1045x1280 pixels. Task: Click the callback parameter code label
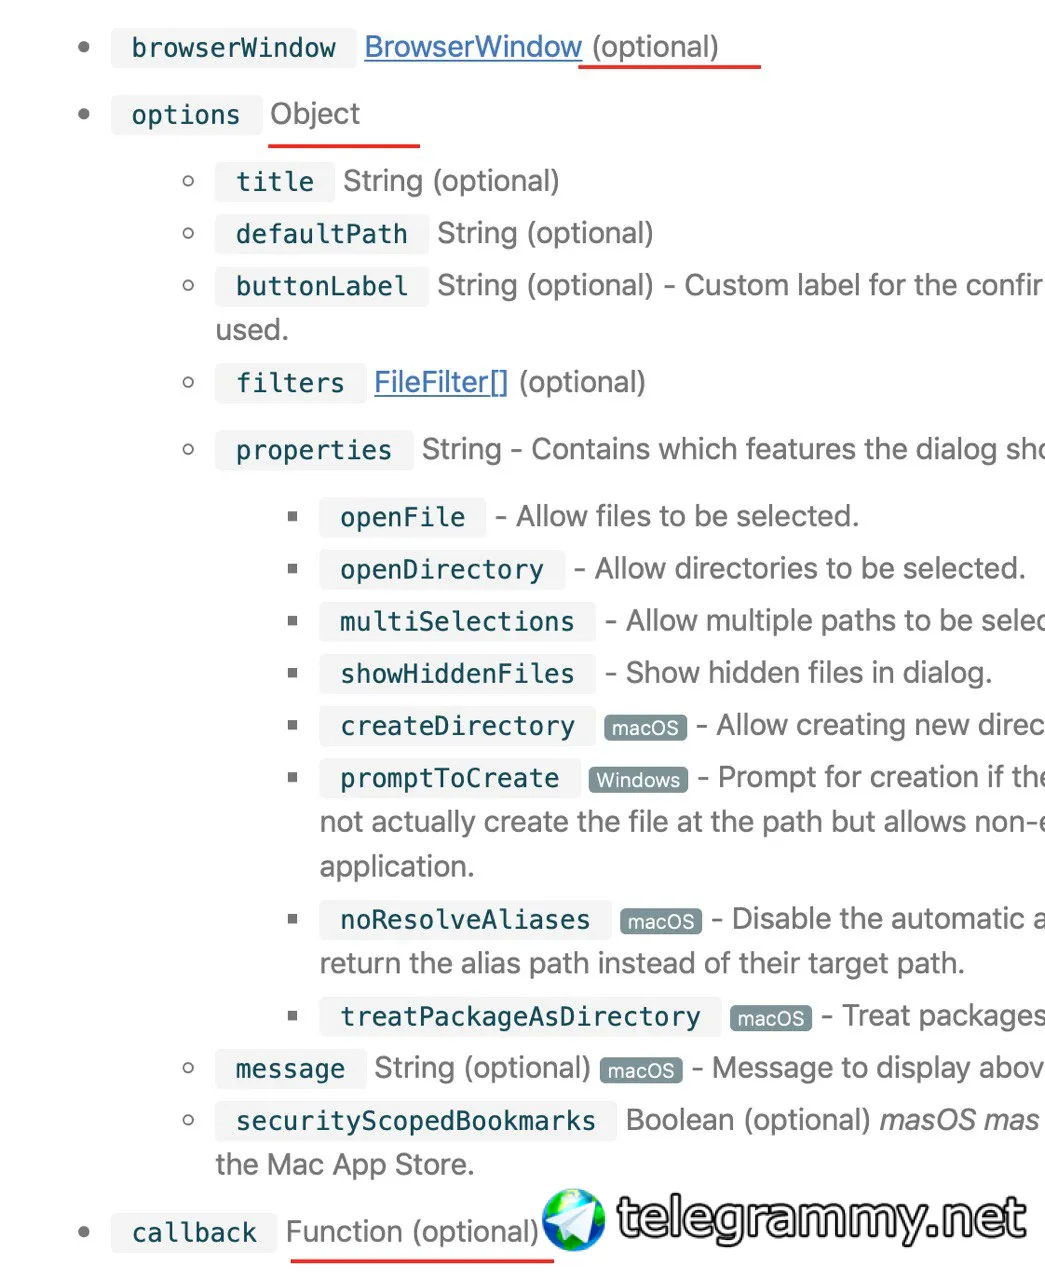coord(194,1232)
